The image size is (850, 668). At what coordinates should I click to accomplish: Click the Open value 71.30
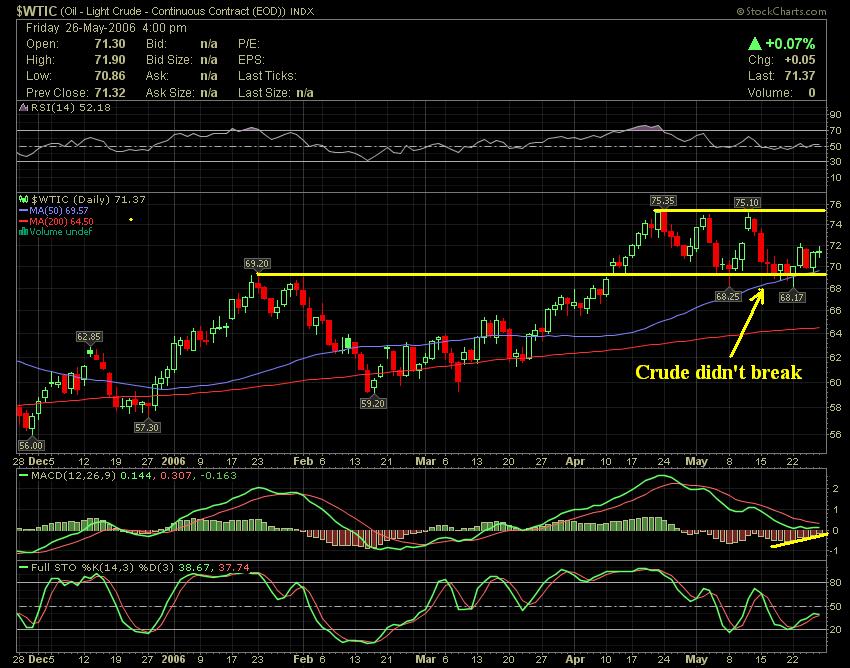(110, 44)
